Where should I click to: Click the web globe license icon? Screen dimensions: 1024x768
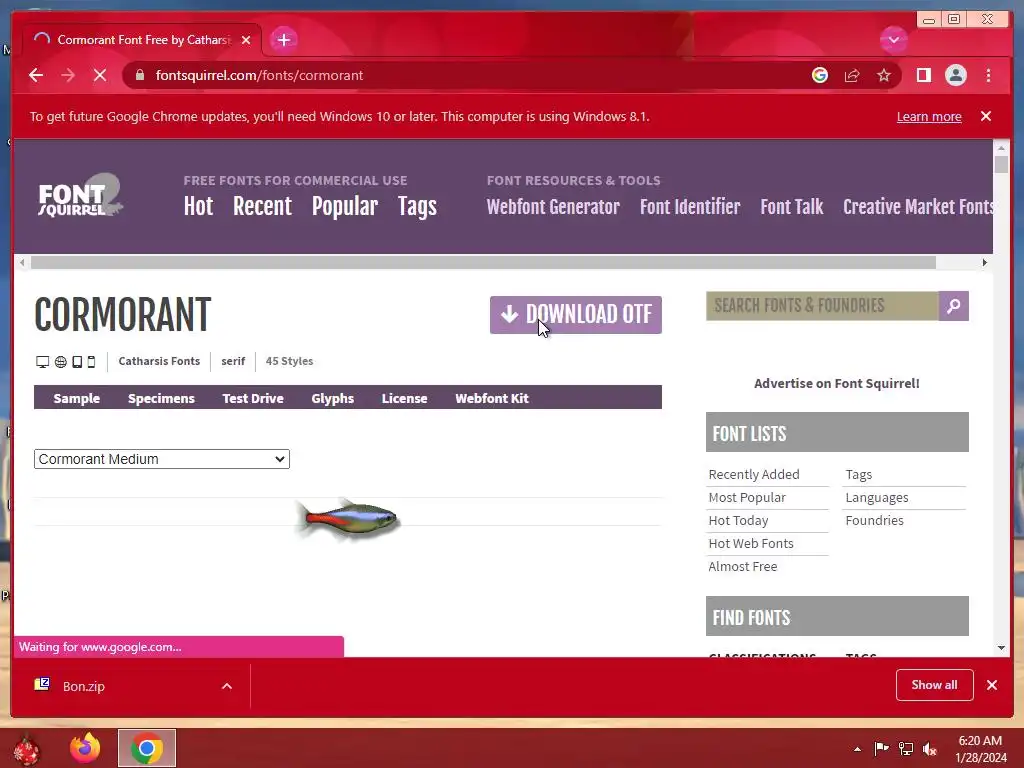pyautogui.click(x=61, y=362)
